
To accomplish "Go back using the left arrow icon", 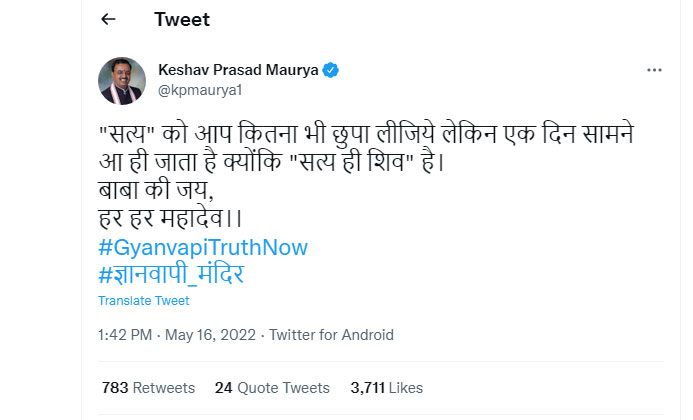I will pyautogui.click(x=108, y=19).
